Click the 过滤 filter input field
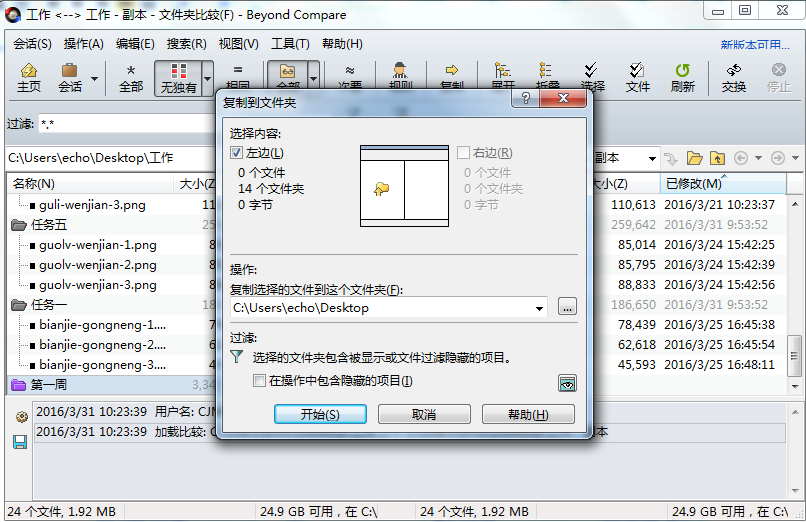The height and width of the screenshot is (522, 806). click(126, 124)
